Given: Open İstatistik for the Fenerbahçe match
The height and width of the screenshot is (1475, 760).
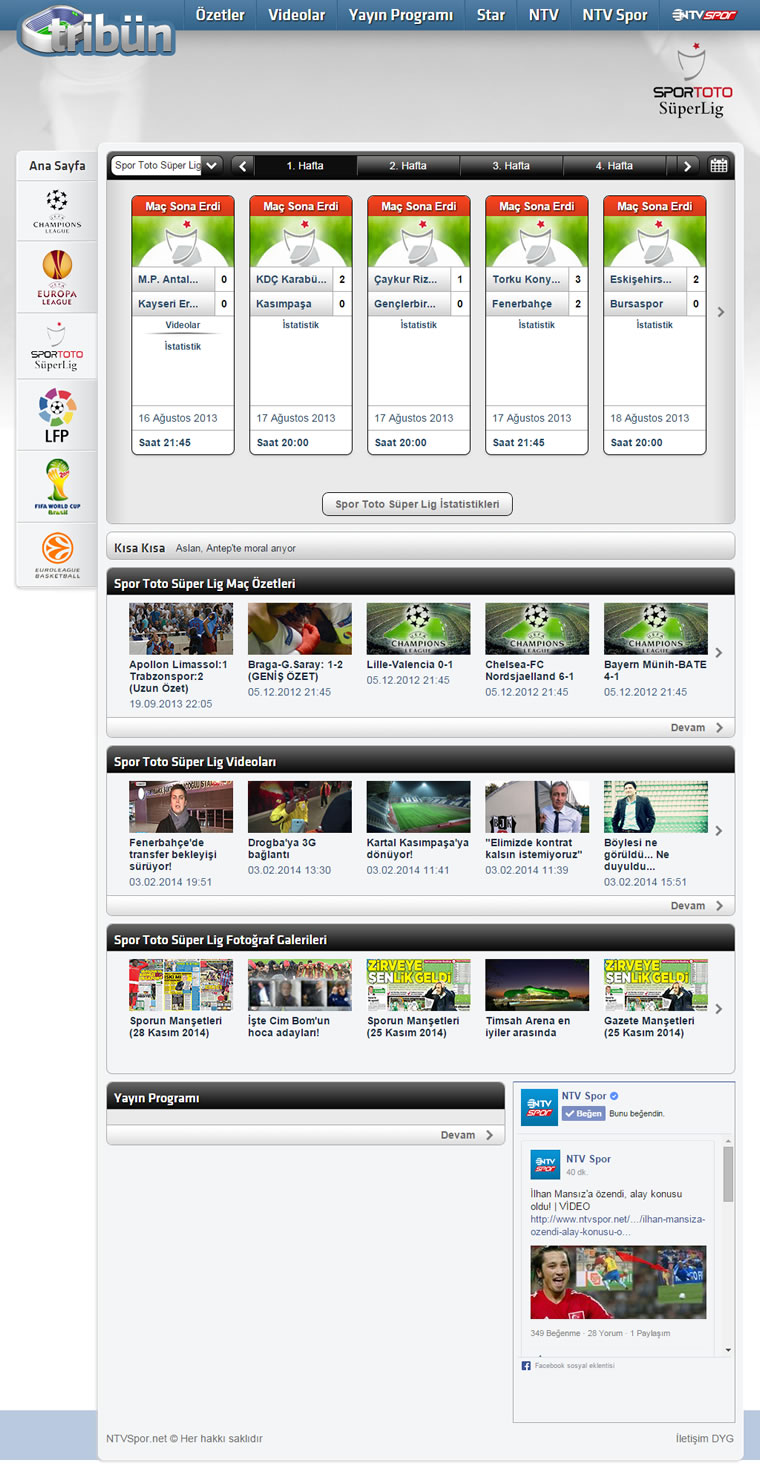Looking at the screenshot, I should tap(537, 325).
